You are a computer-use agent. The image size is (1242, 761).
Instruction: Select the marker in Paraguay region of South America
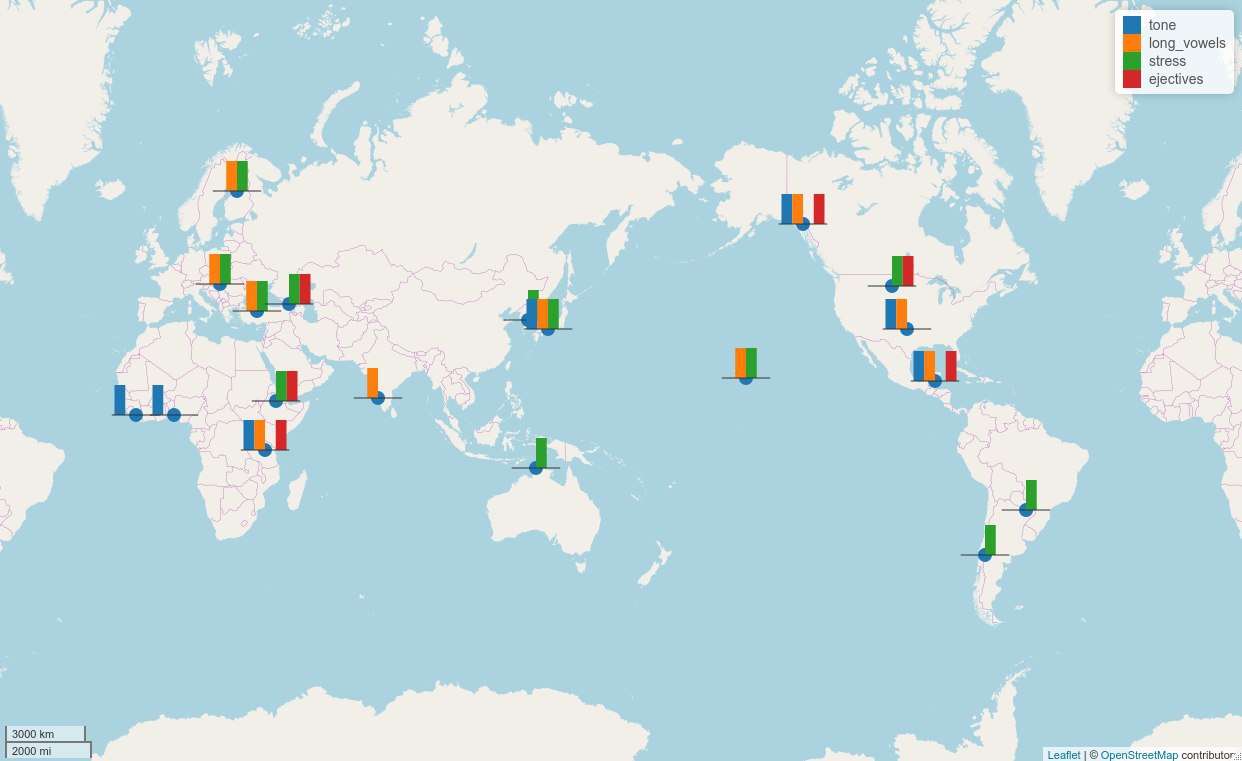[1026, 509]
